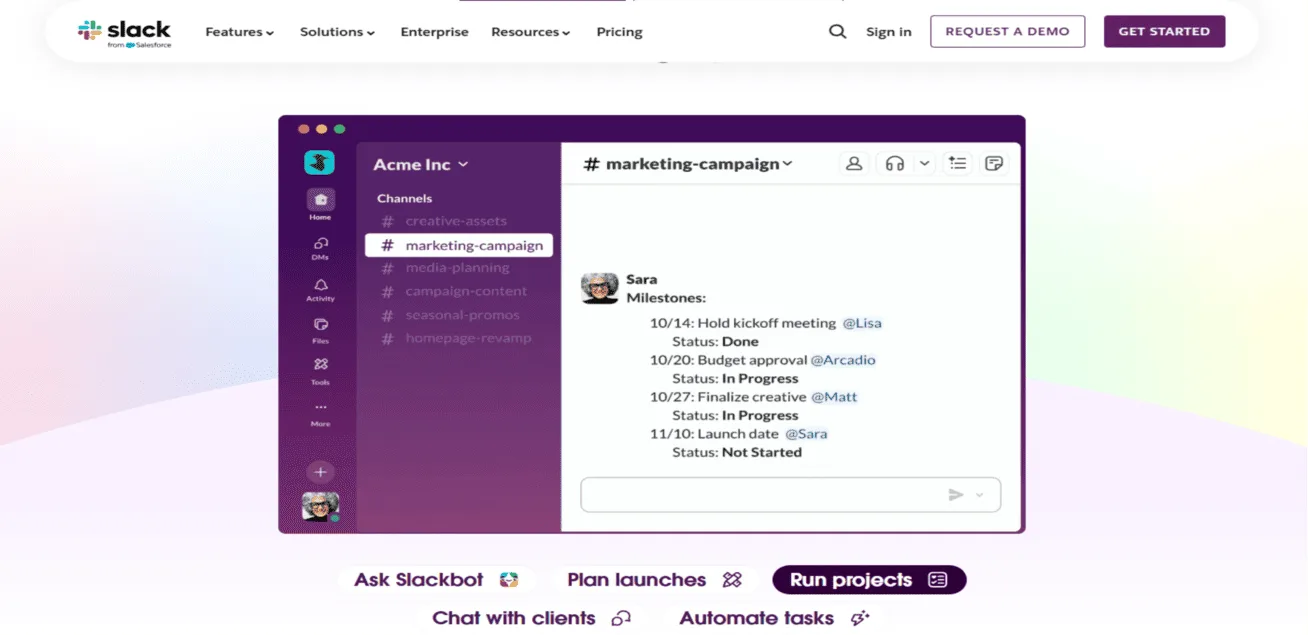1308x635 pixels.
Task: Open the canvas note icon
Action: [994, 164]
